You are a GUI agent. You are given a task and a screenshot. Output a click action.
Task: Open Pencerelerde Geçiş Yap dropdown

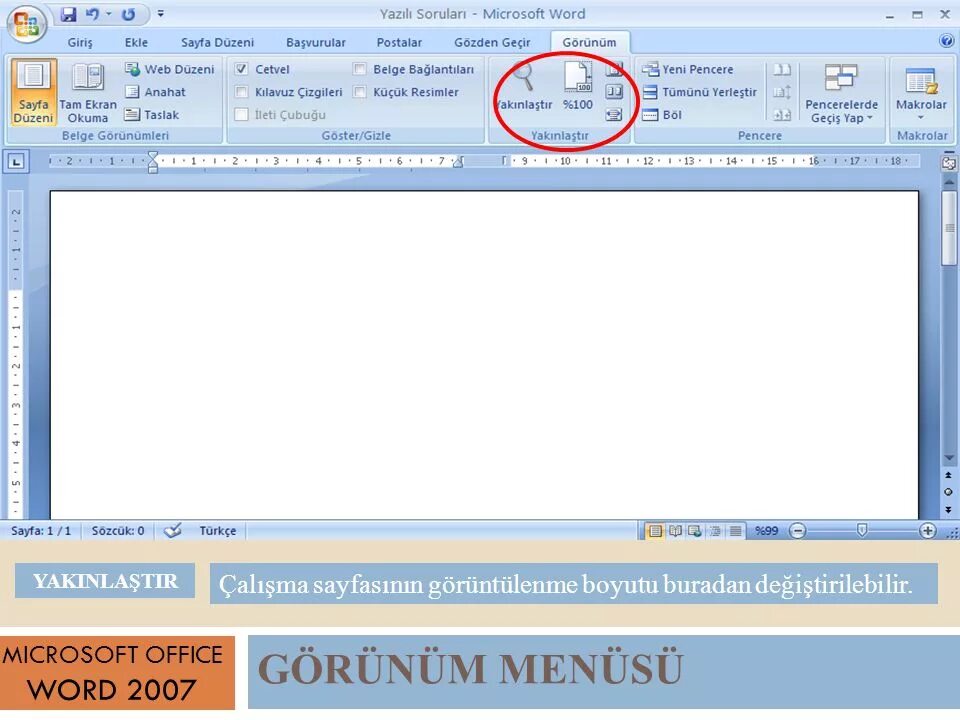click(841, 93)
